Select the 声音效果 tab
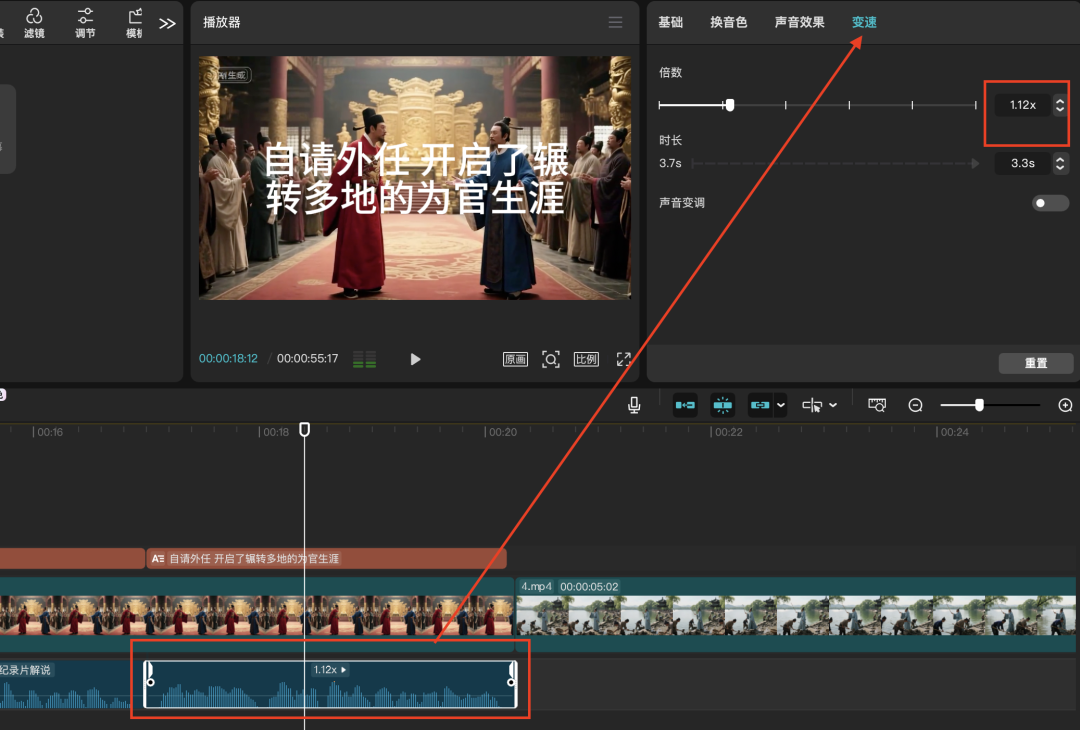Screen dimensions: 1080x730 [x=799, y=22]
